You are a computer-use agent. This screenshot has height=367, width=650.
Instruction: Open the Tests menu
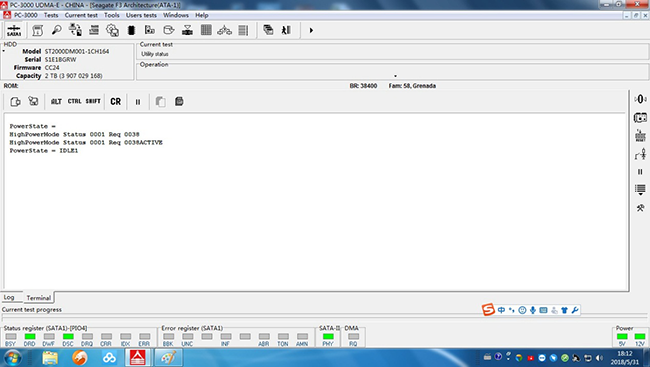[51, 15]
